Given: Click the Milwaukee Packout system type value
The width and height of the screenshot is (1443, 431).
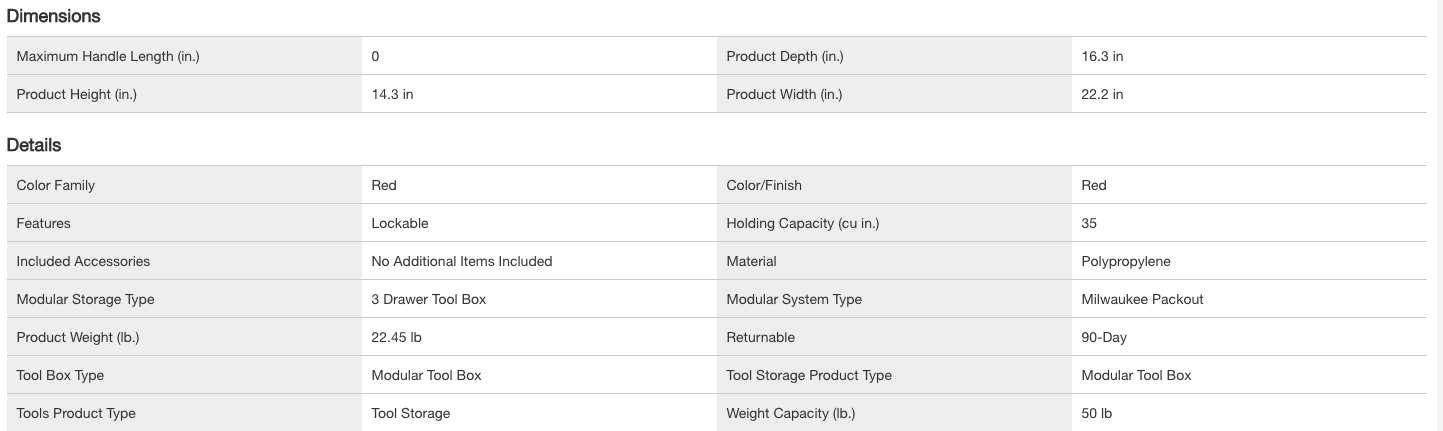Looking at the screenshot, I should pyautogui.click(x=1142, y=299).
